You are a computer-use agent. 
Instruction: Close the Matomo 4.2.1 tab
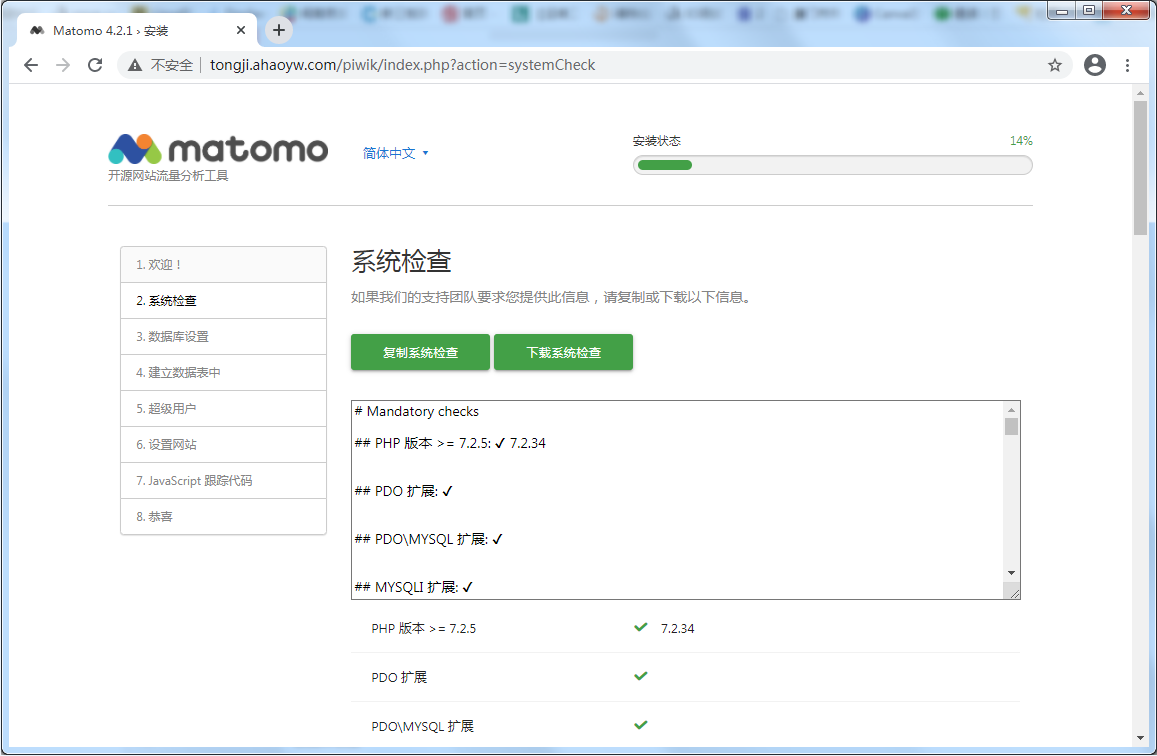coord(241,30)
